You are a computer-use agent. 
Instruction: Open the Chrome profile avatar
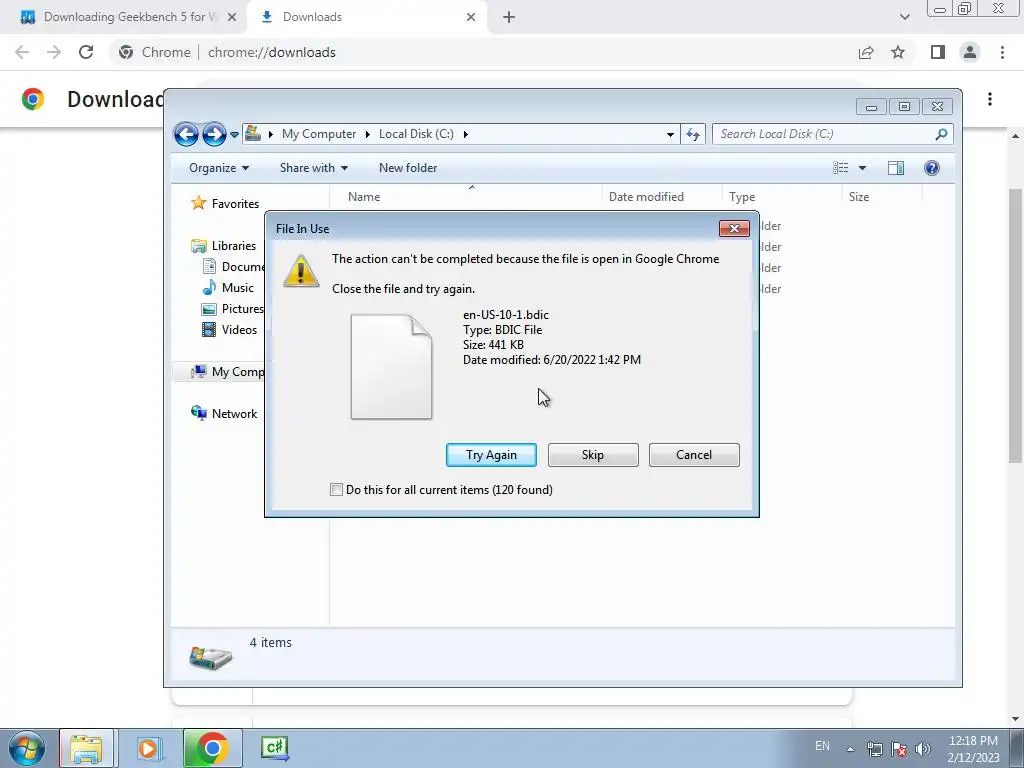pyautogui.click(x=970, y=52)
